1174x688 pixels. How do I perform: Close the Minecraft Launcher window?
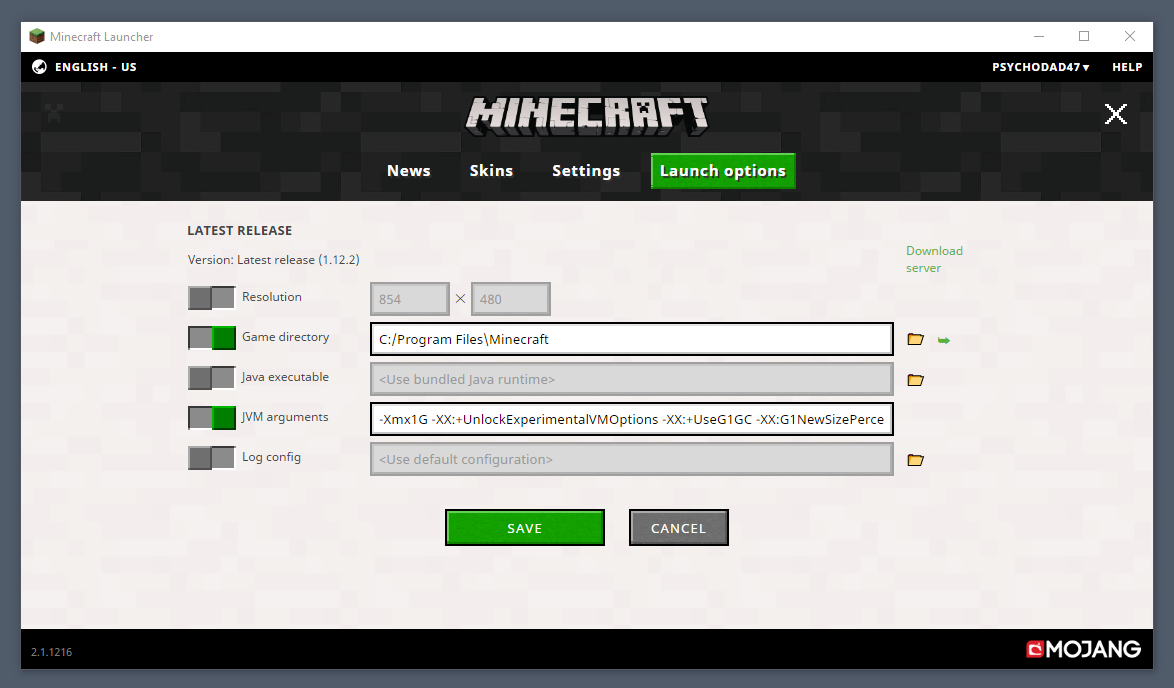click(1130, 36)
